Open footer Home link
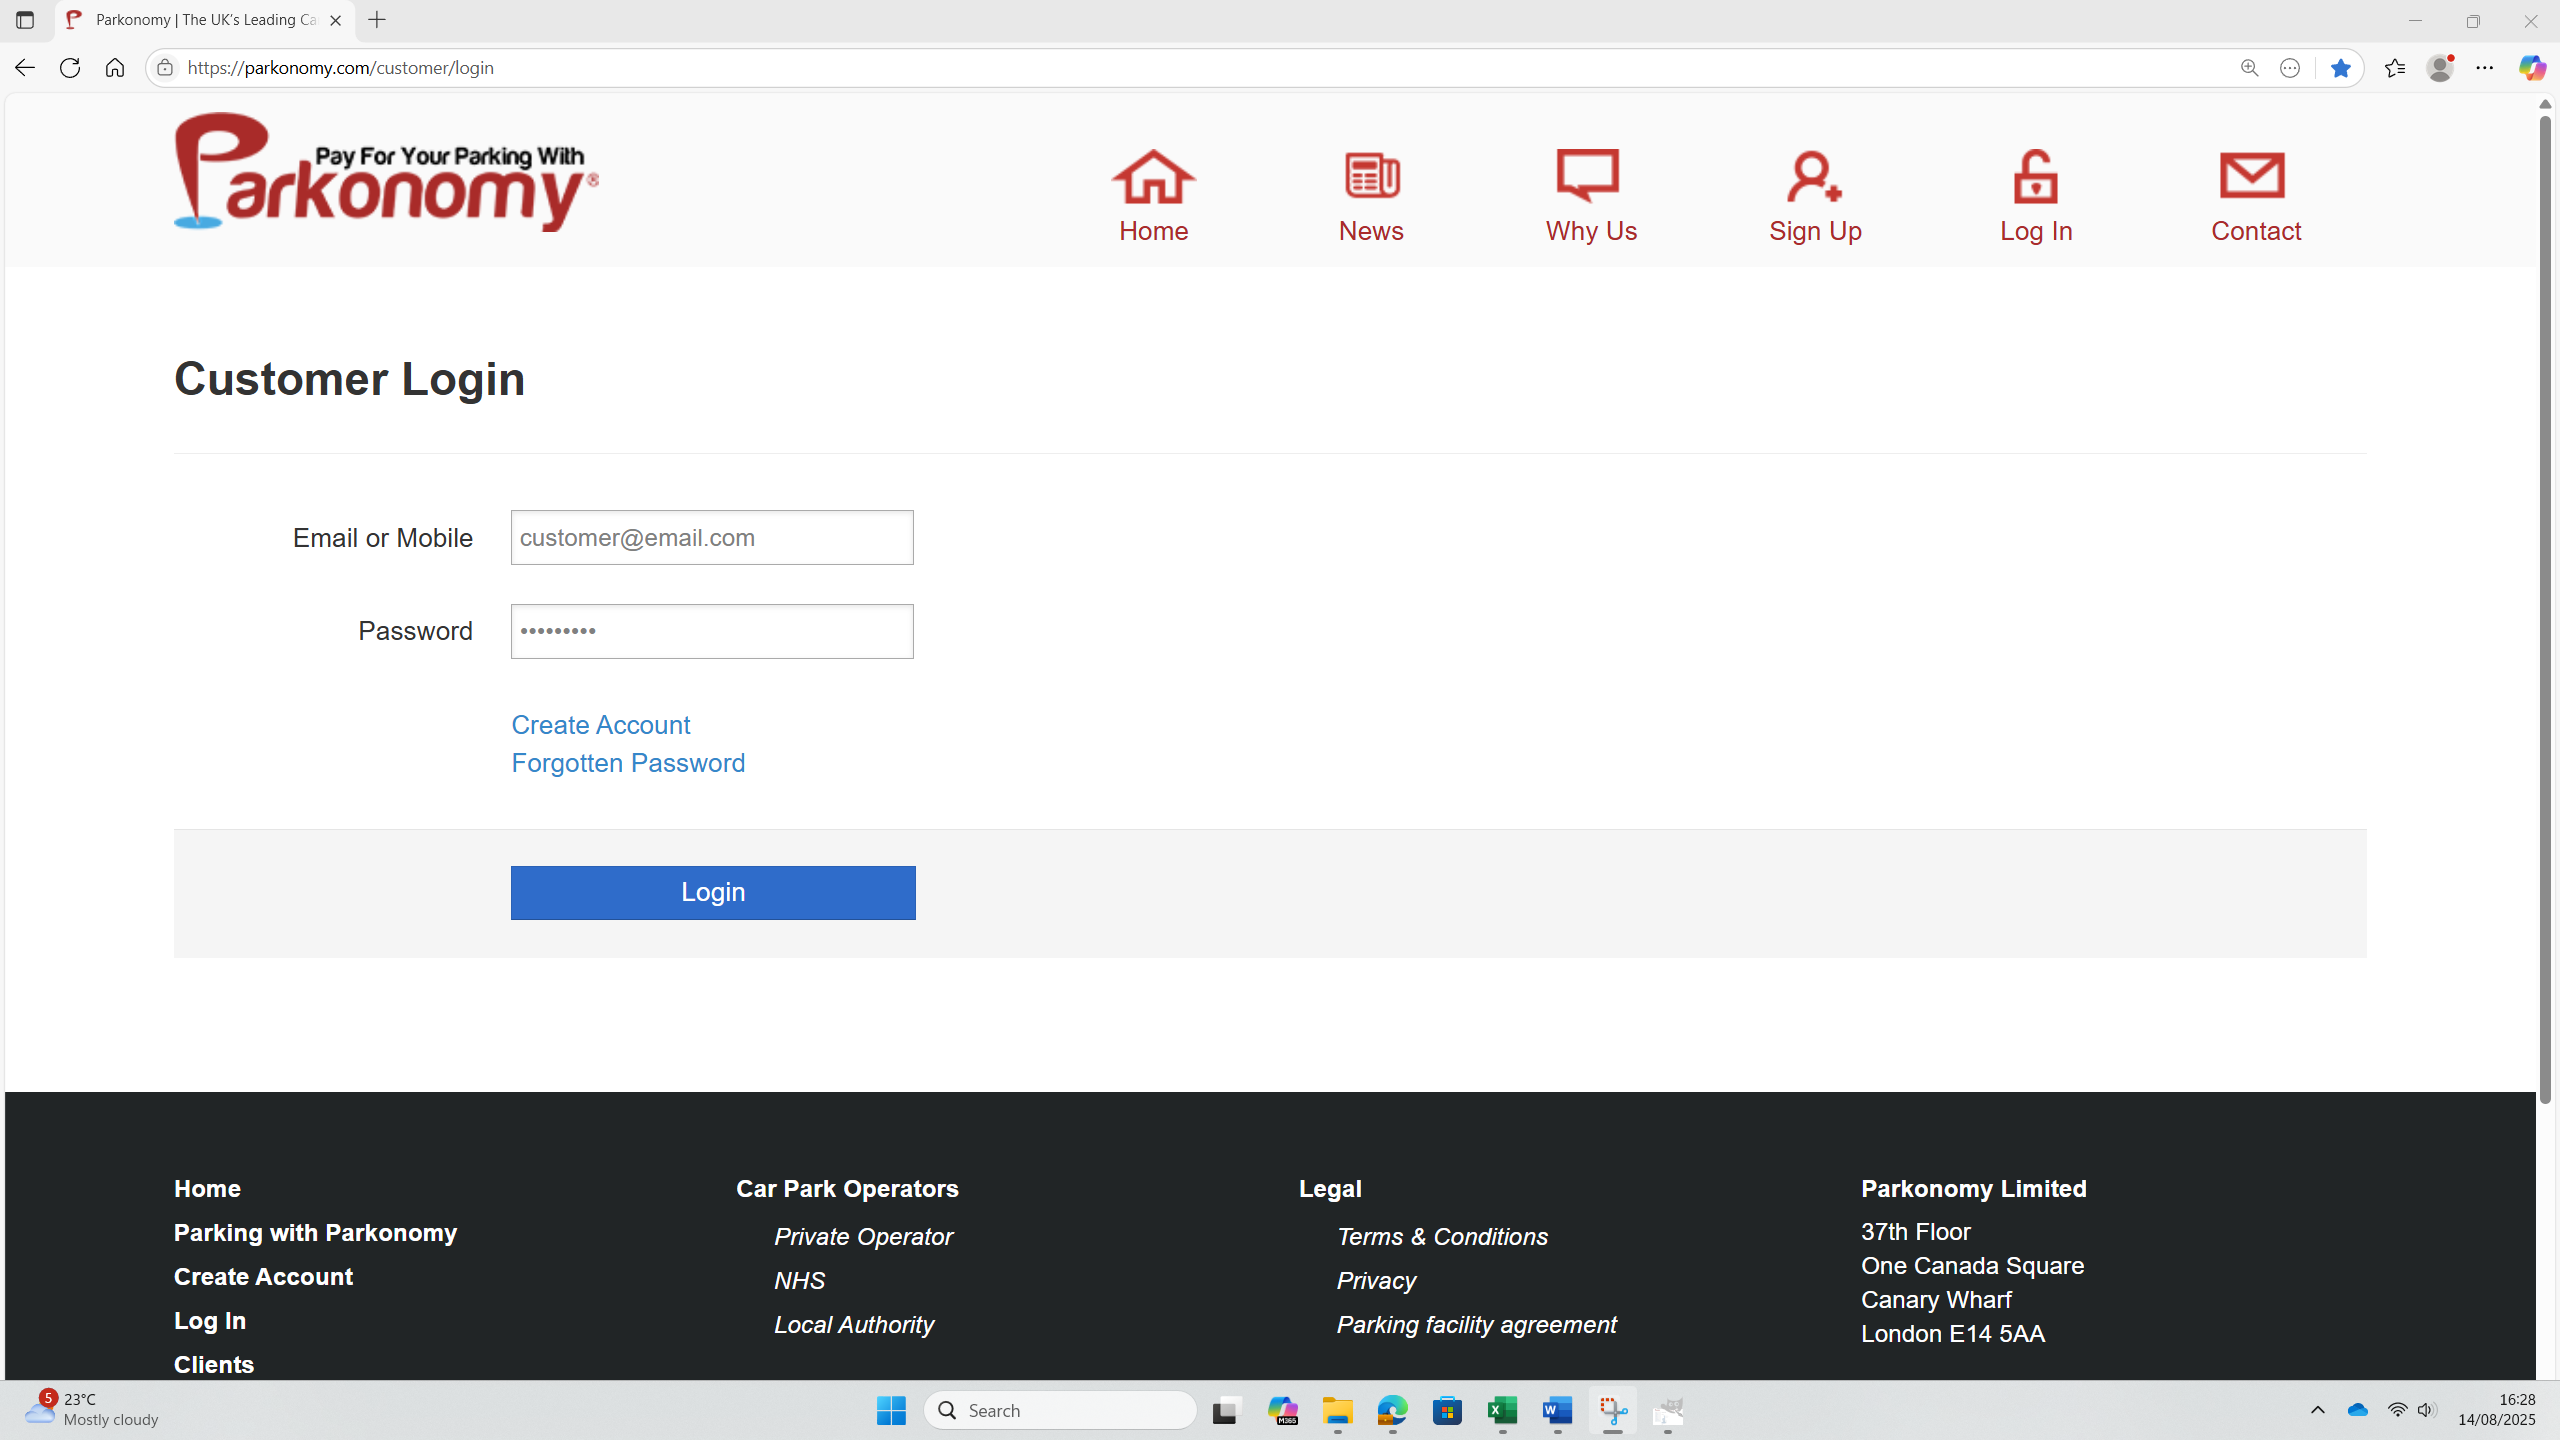The width and height of the screenshot is (2560, 1440). [207, 1189]
